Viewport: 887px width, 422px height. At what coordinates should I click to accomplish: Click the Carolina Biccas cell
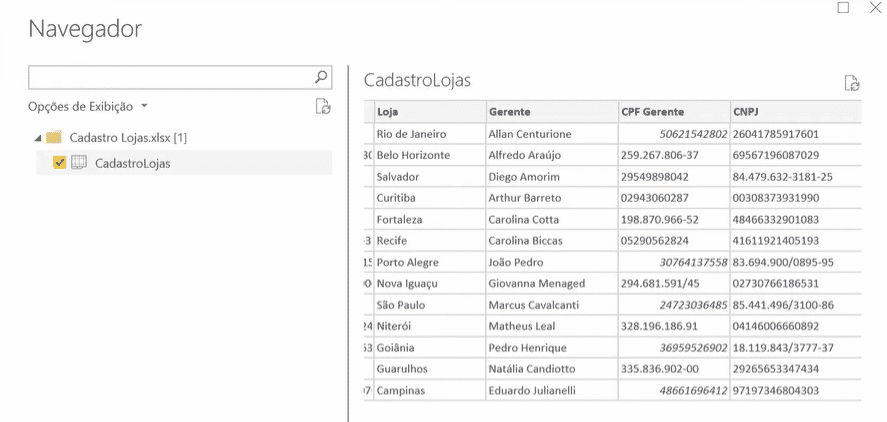pos(552,240)
